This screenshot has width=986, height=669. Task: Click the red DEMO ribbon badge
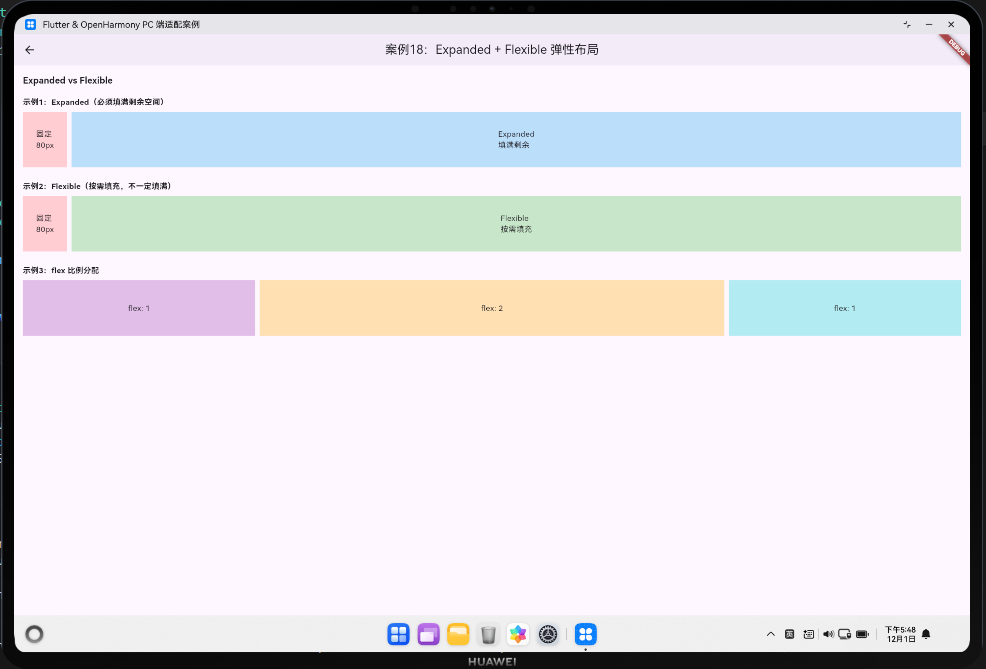(x=953, y=46)
